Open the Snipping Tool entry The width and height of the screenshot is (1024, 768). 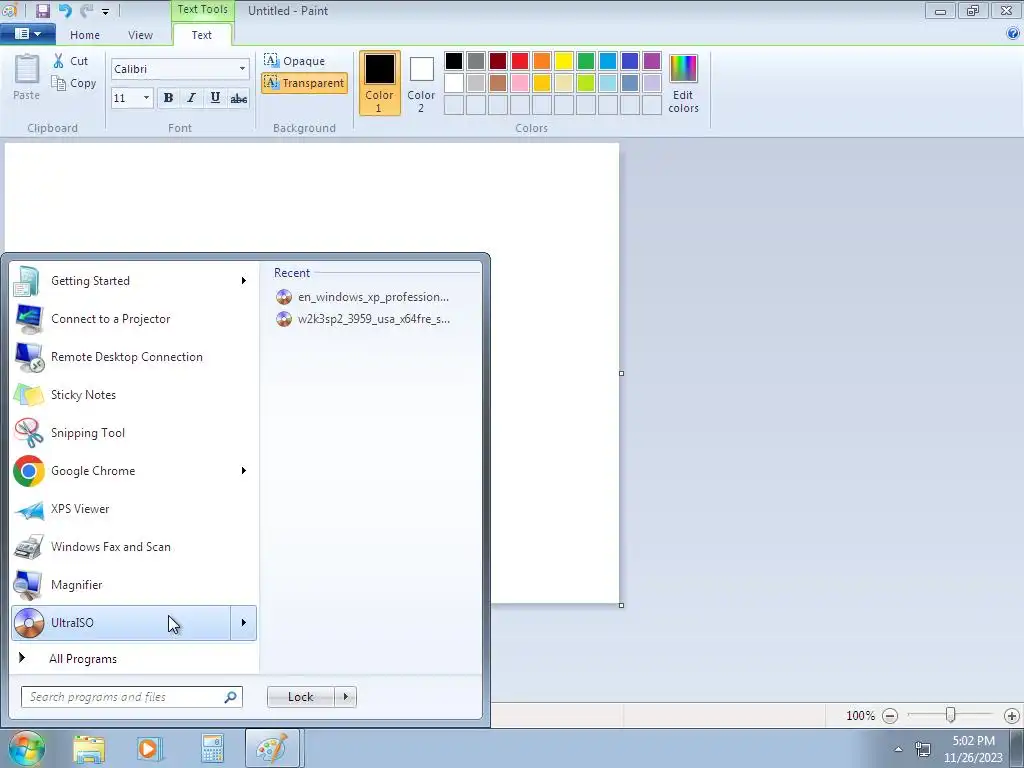point(134,432)
